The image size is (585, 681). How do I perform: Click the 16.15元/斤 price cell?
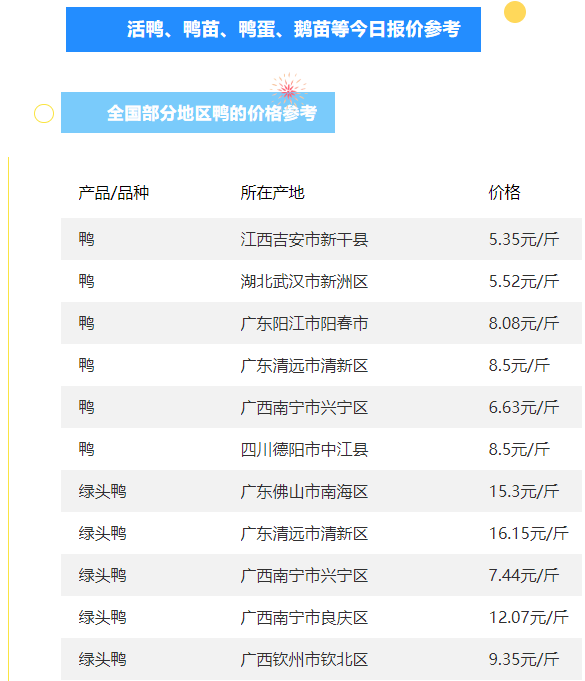coord(529,533)
